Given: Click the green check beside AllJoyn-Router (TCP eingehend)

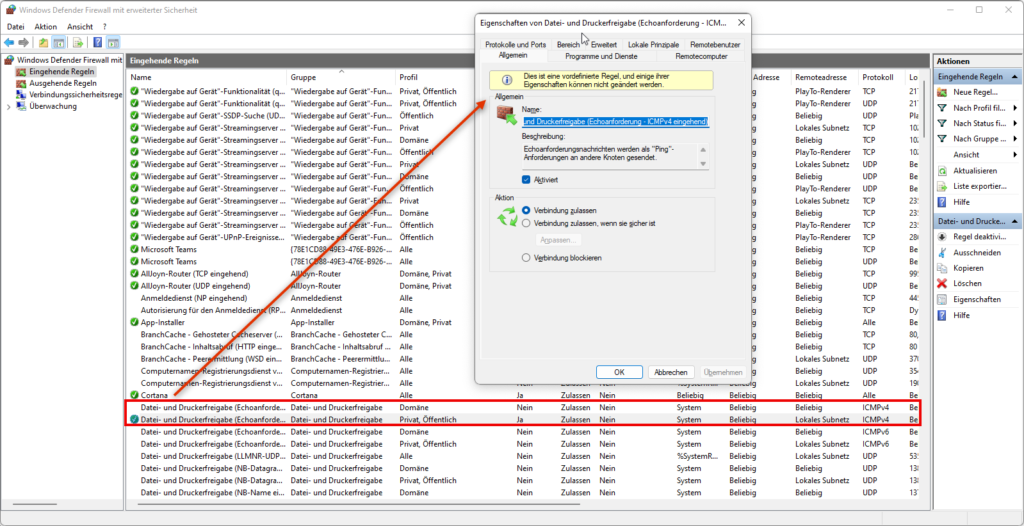Looking at the screenshot, I should [135, 274].
